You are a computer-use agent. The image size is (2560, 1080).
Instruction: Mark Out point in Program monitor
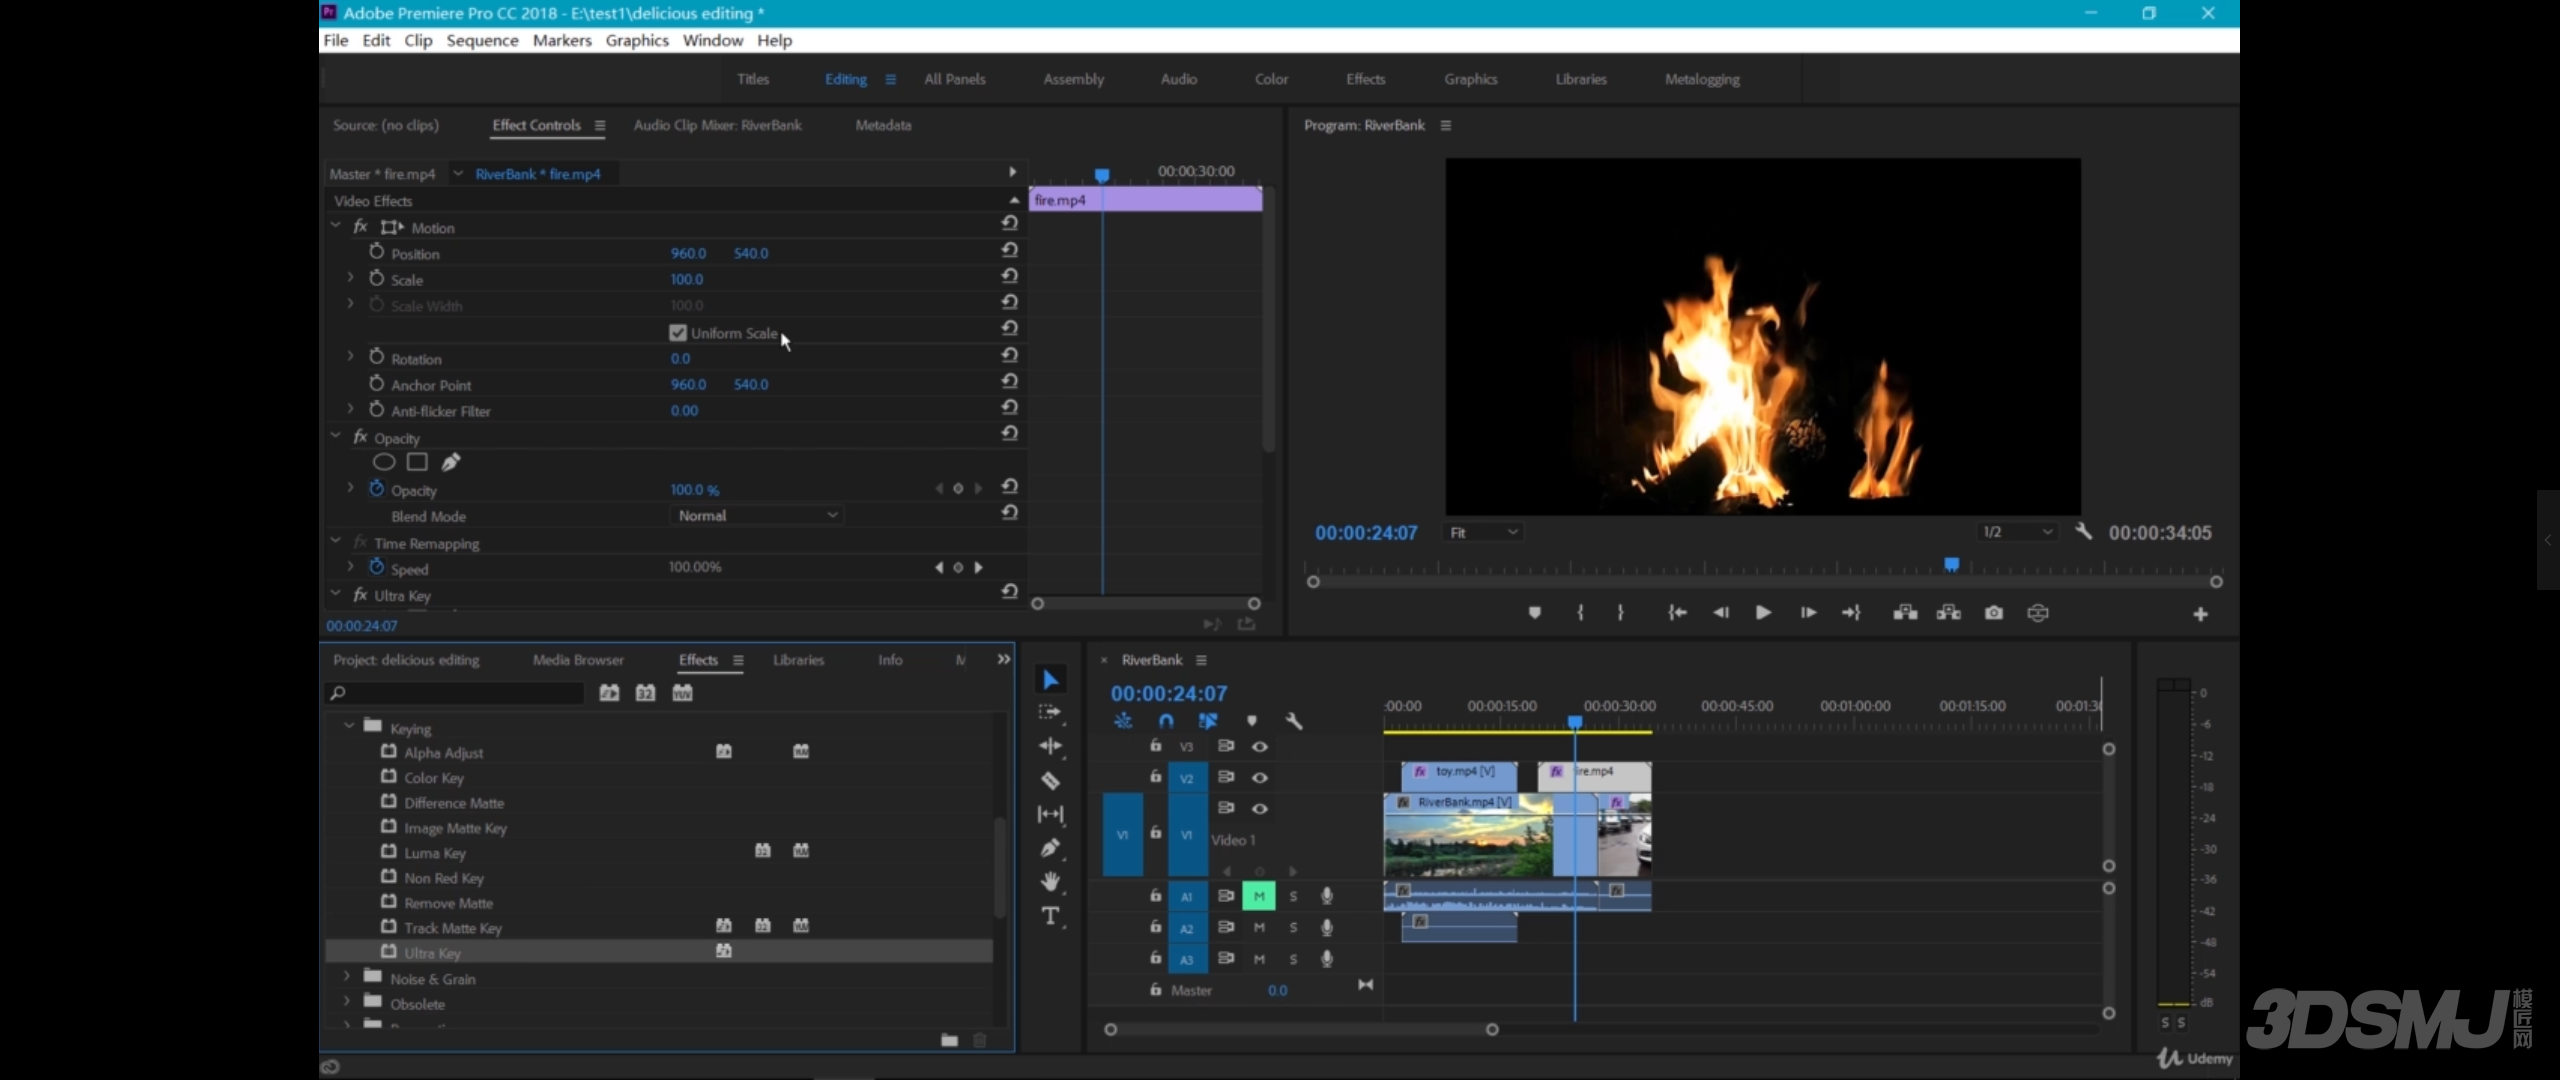tap(1620, 613)
